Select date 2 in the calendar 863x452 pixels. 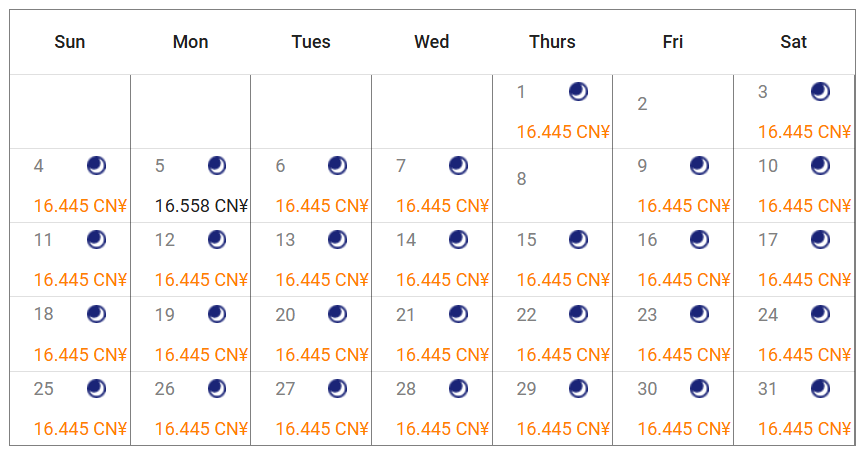642,104
